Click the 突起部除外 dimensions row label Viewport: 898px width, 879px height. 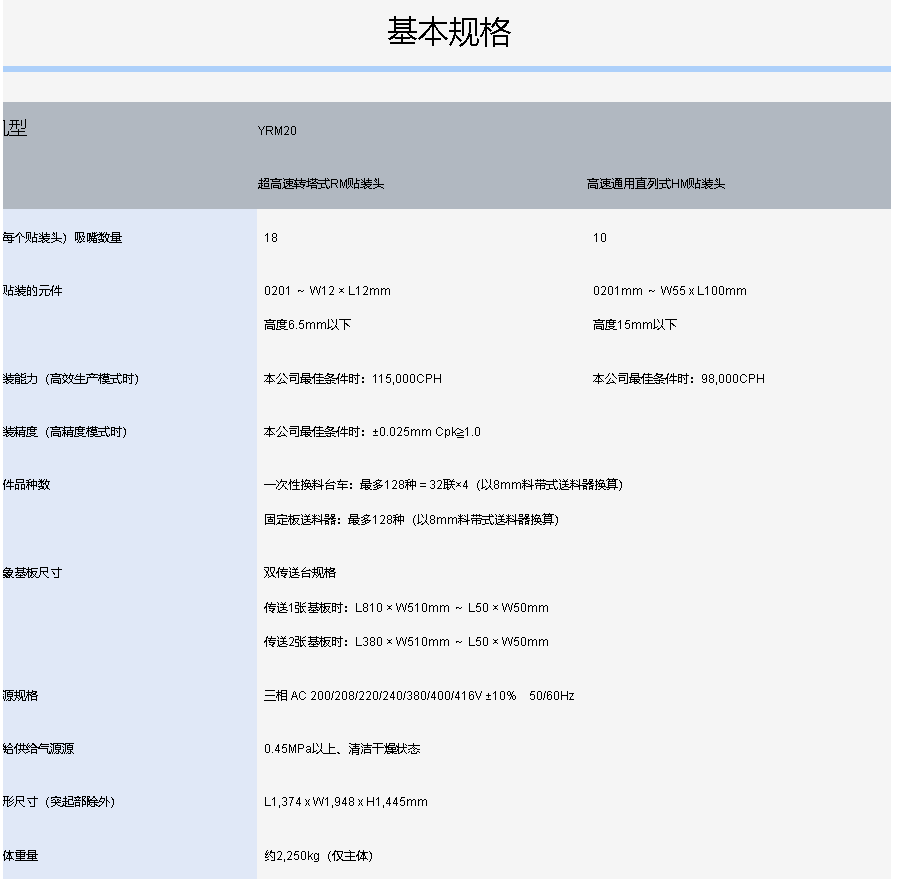(x=59, y=802)
